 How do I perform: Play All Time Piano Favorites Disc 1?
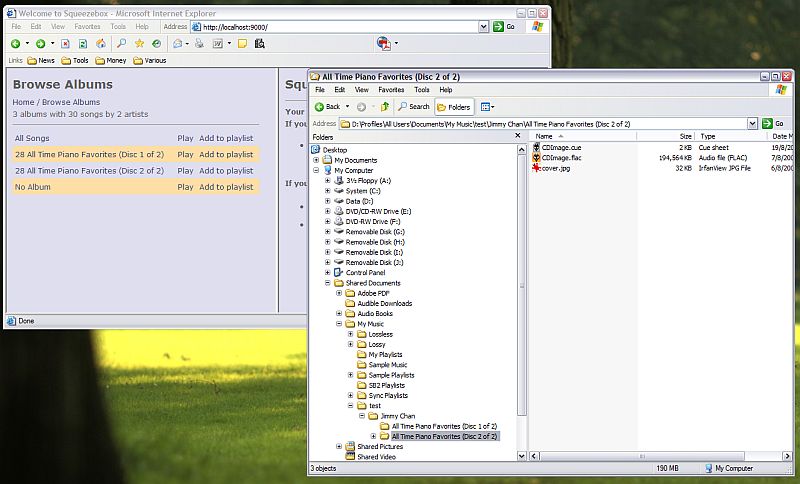(x=185, y=155)
